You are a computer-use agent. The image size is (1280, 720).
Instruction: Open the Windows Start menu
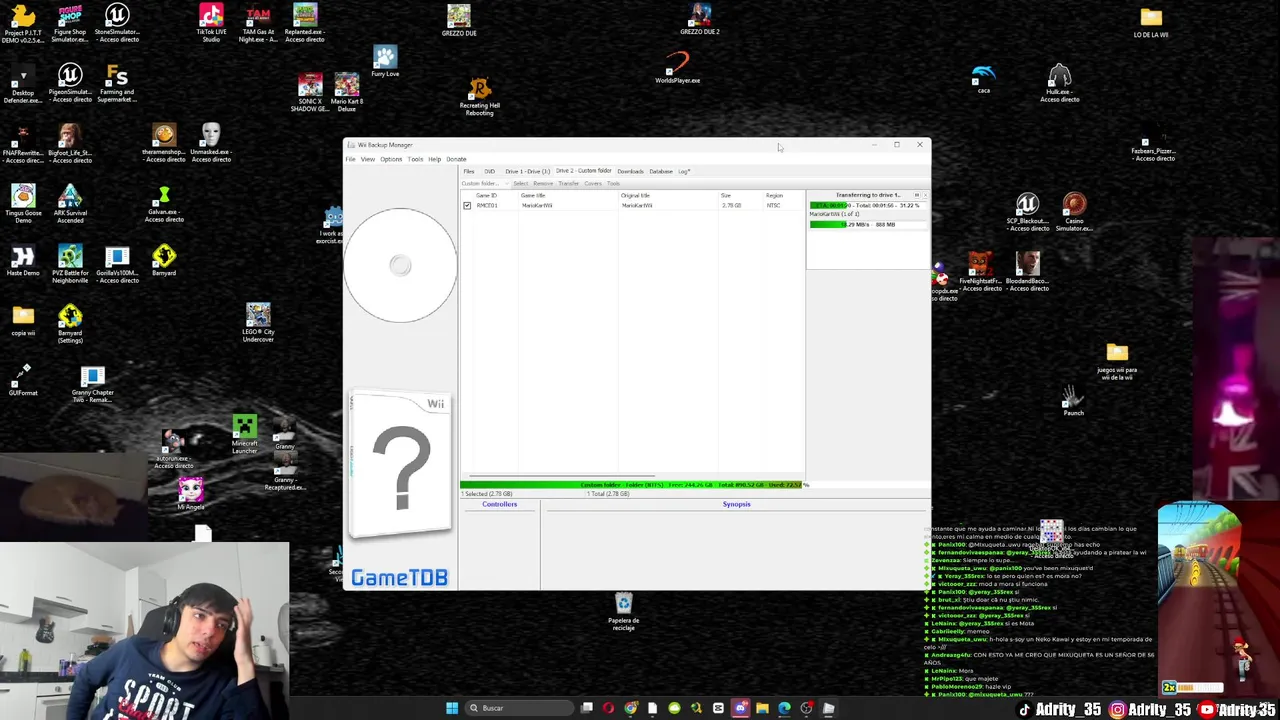click(x=452, y=708)
